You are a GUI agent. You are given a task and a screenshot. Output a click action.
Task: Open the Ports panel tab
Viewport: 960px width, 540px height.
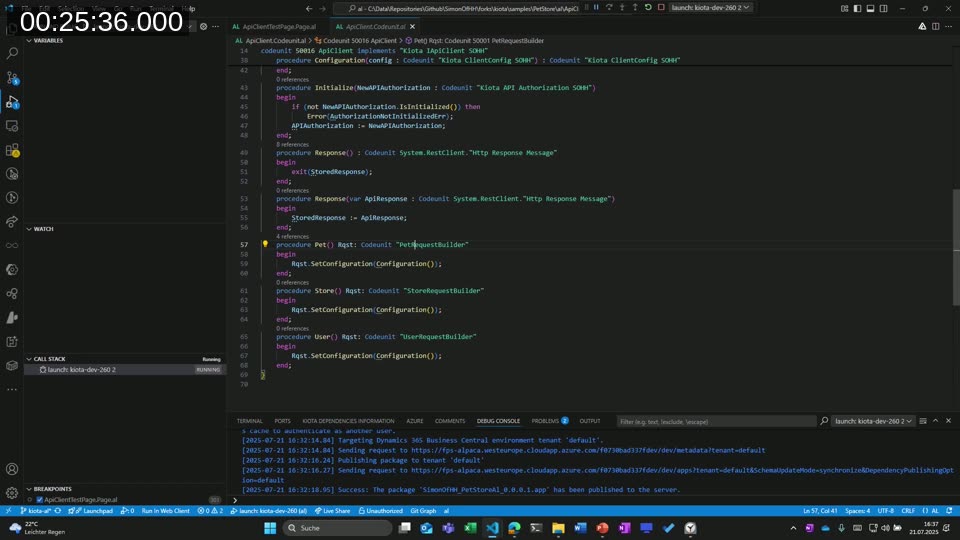point(282,421)
